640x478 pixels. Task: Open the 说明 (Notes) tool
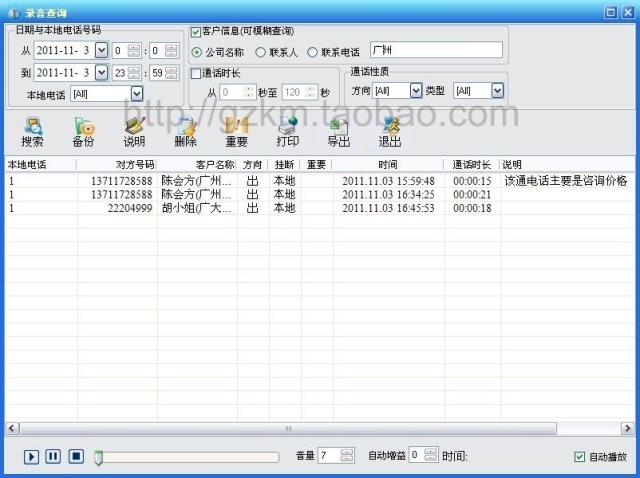pyautogui.click(x=134, y=130)
